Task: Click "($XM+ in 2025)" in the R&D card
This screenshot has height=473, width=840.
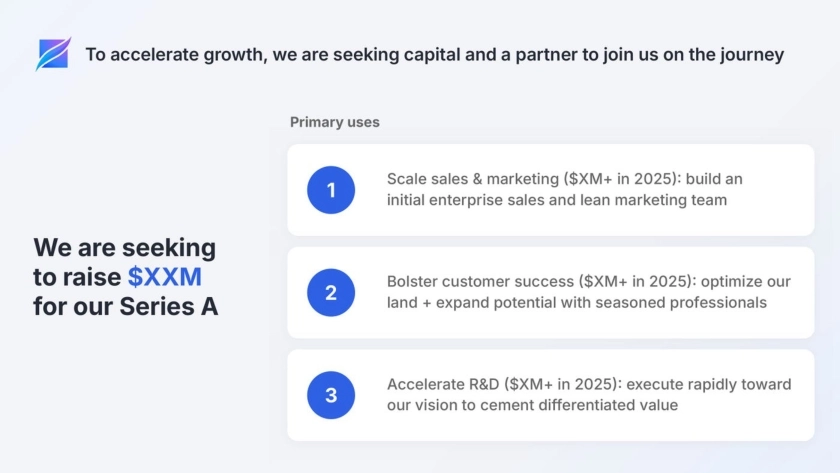Action: [x=554, y=384]
